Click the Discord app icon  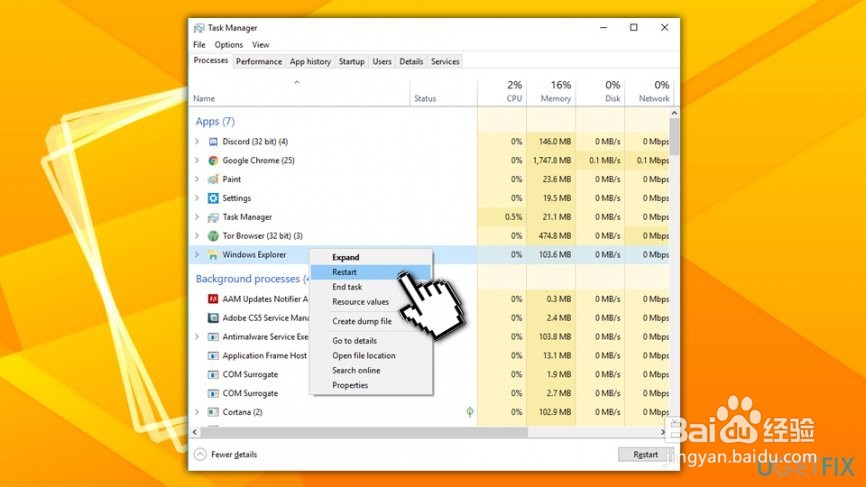point(213,142)
